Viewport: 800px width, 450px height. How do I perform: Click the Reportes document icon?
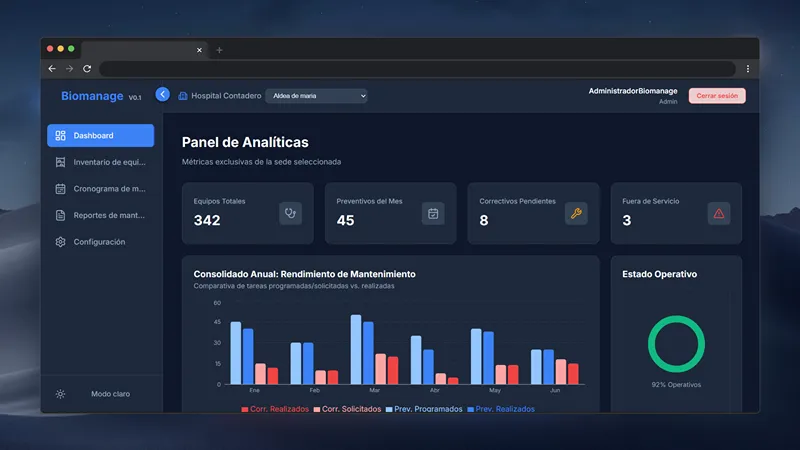(x=60, y=215)
